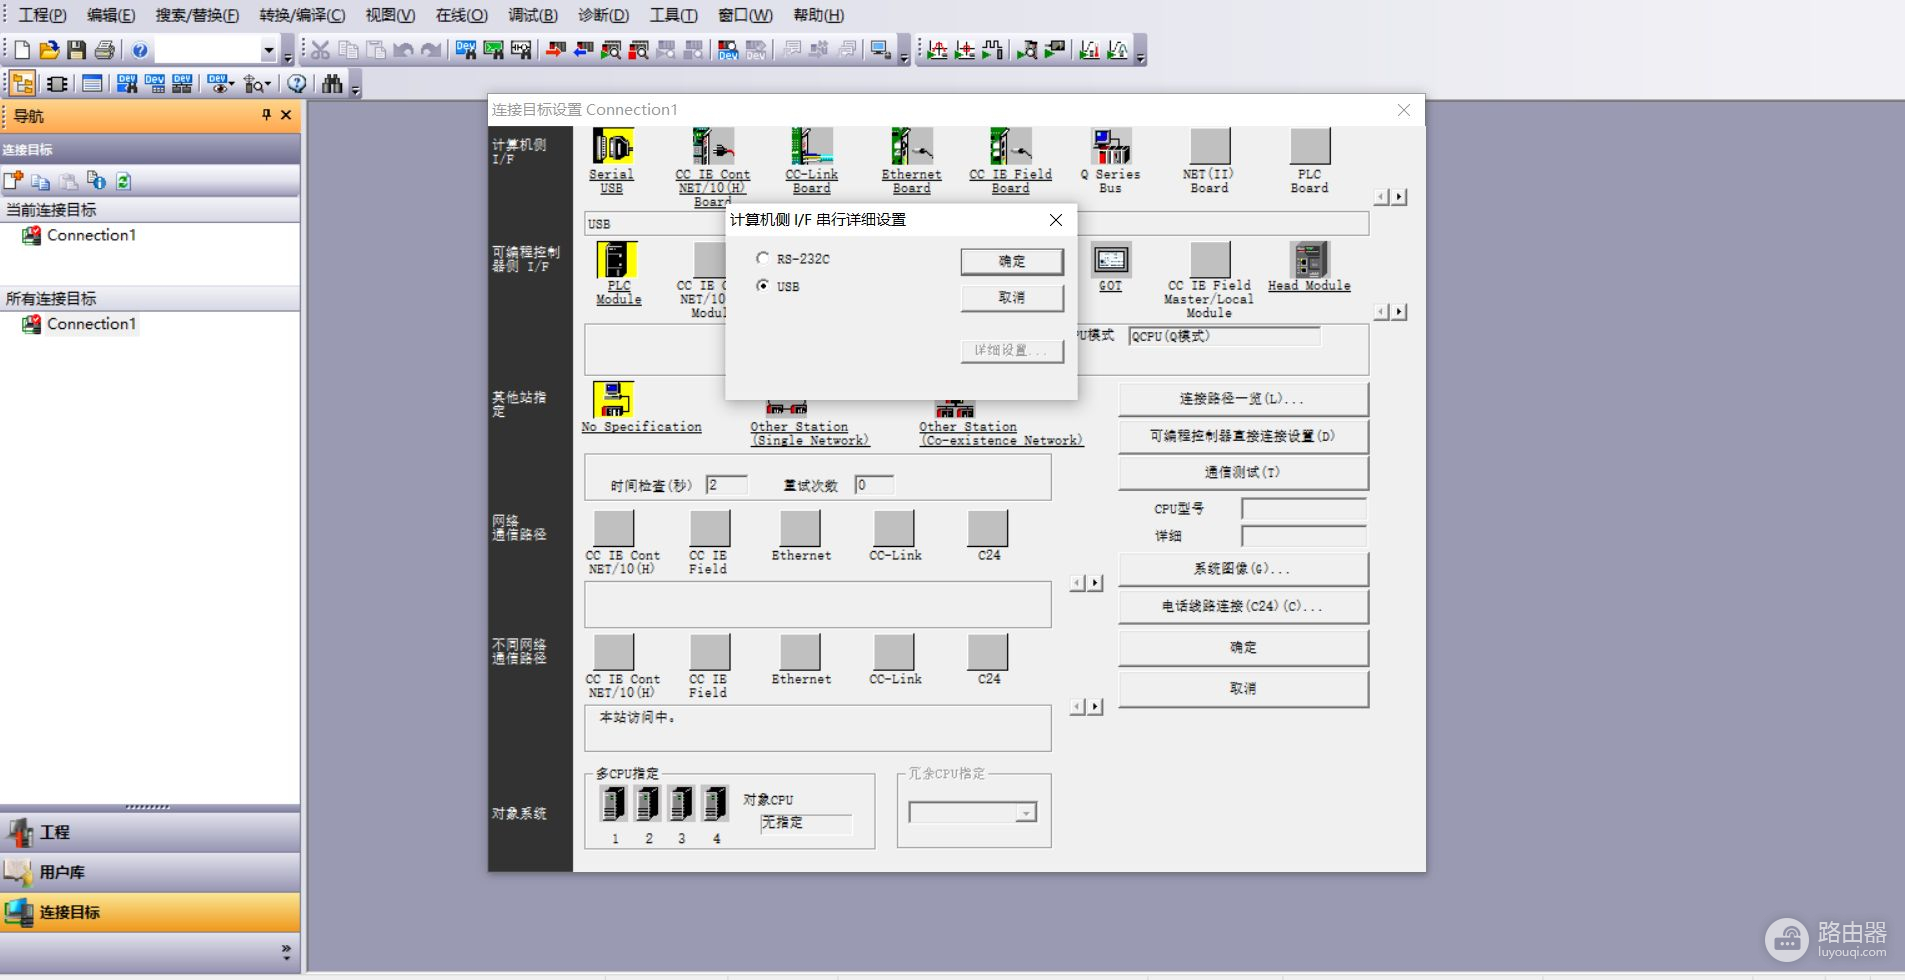This screenshot has width=1905, height=980.
Task: Click the Serial USB interface icon
Action: click(x=612, y=147)
